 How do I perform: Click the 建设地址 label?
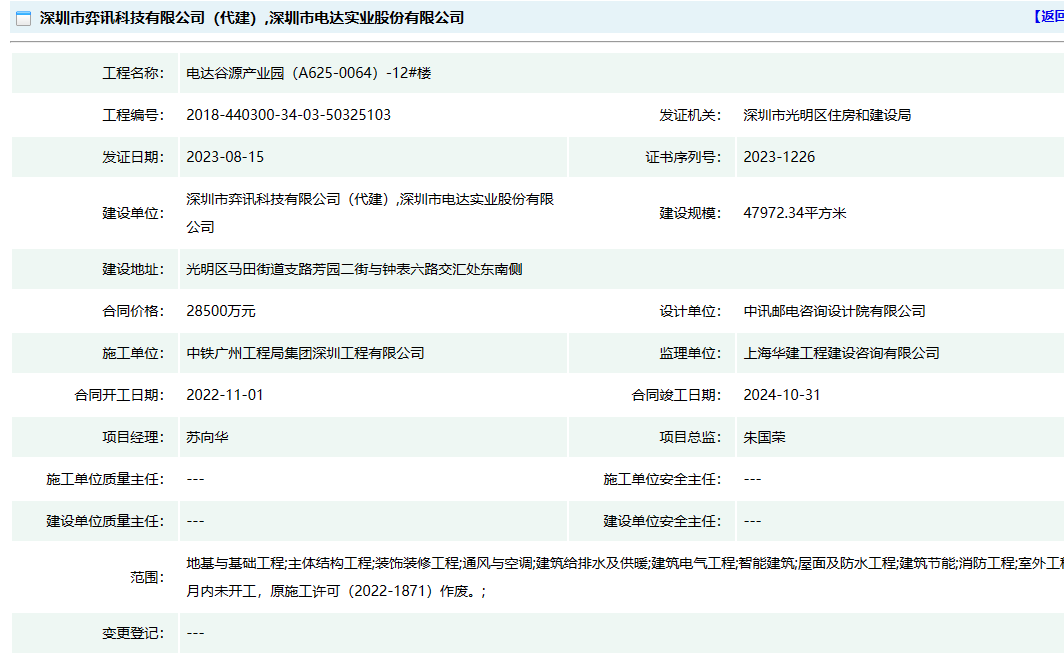tap(133, 269)
